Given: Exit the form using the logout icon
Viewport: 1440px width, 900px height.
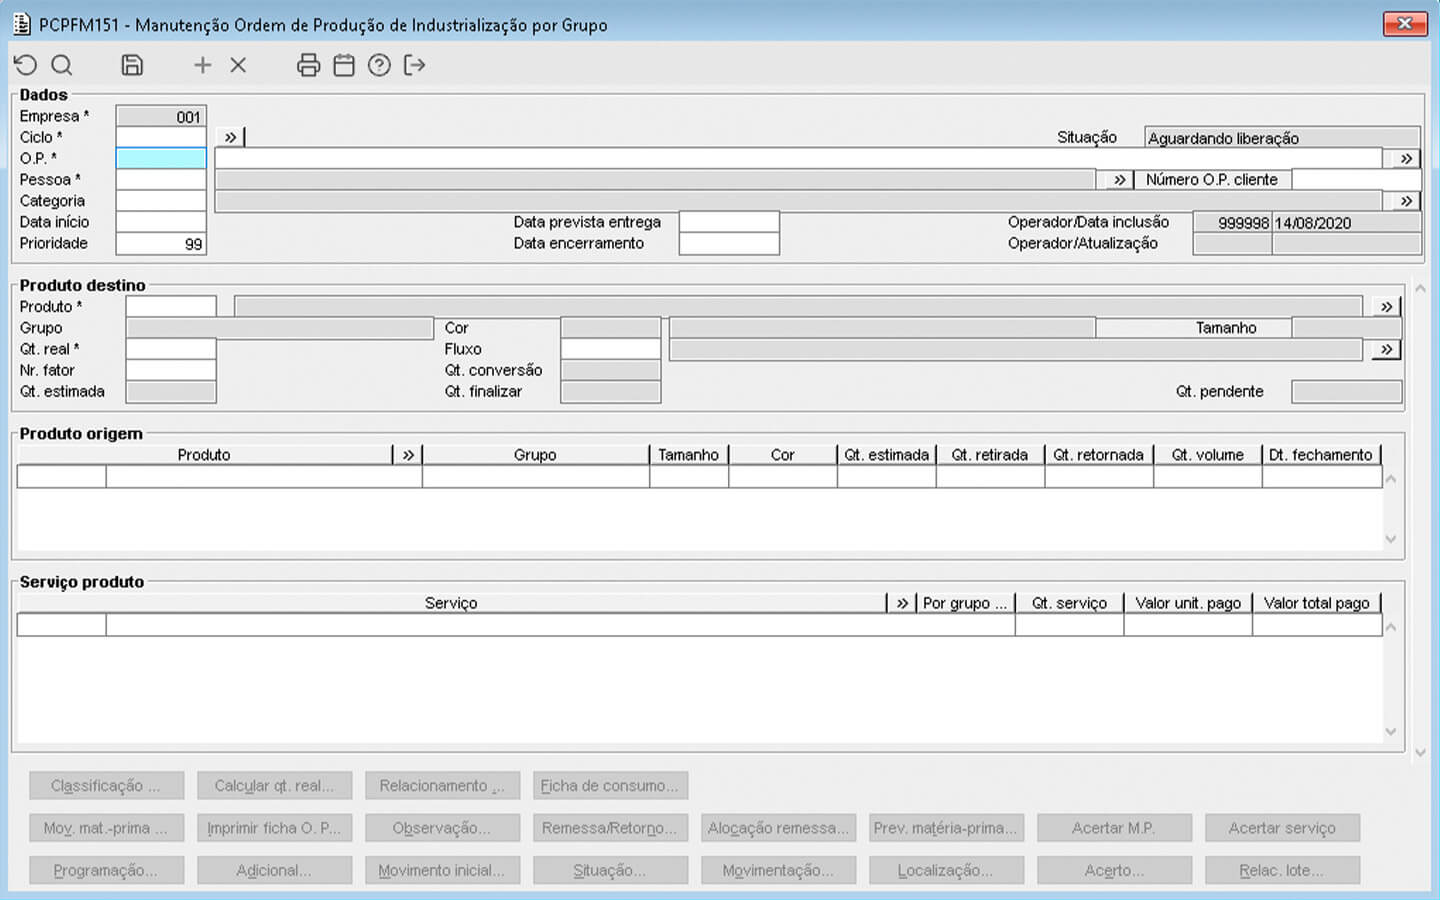Looking at the screenshot, I should [x=414, y=65].
